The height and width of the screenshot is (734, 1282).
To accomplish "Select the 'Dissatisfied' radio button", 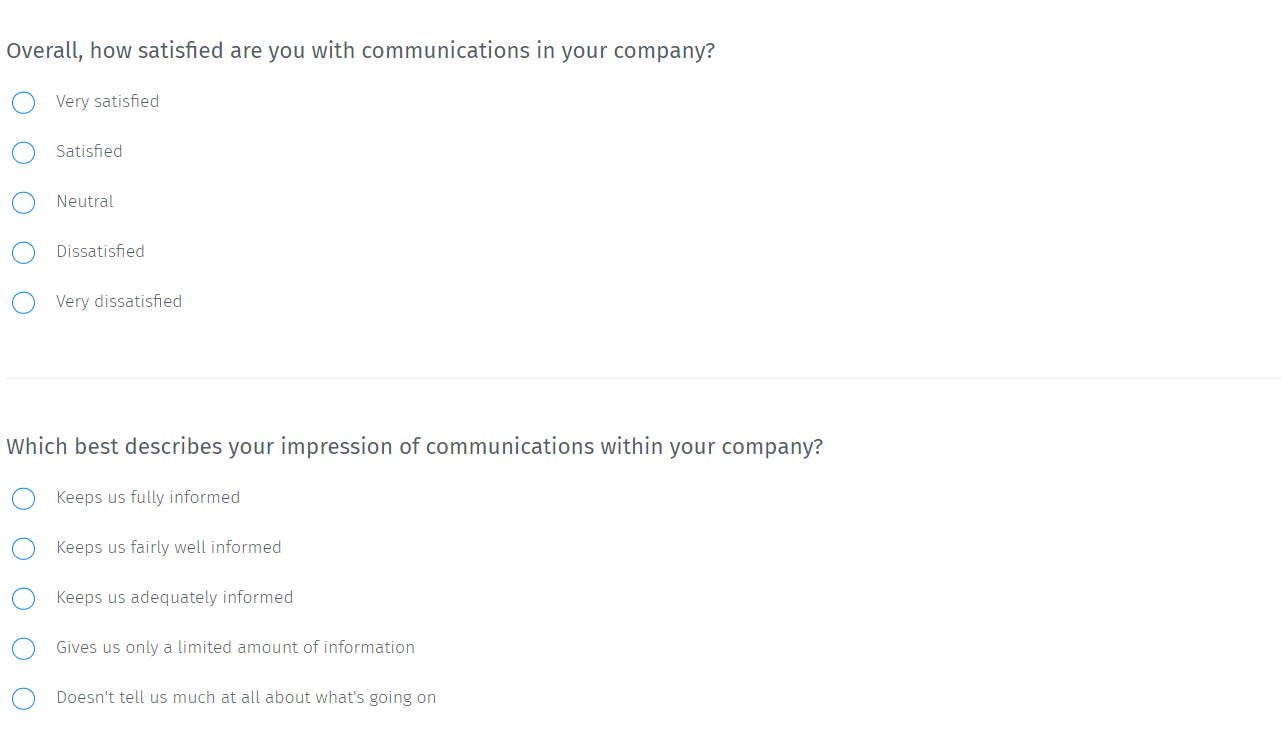I will [23, 252].
